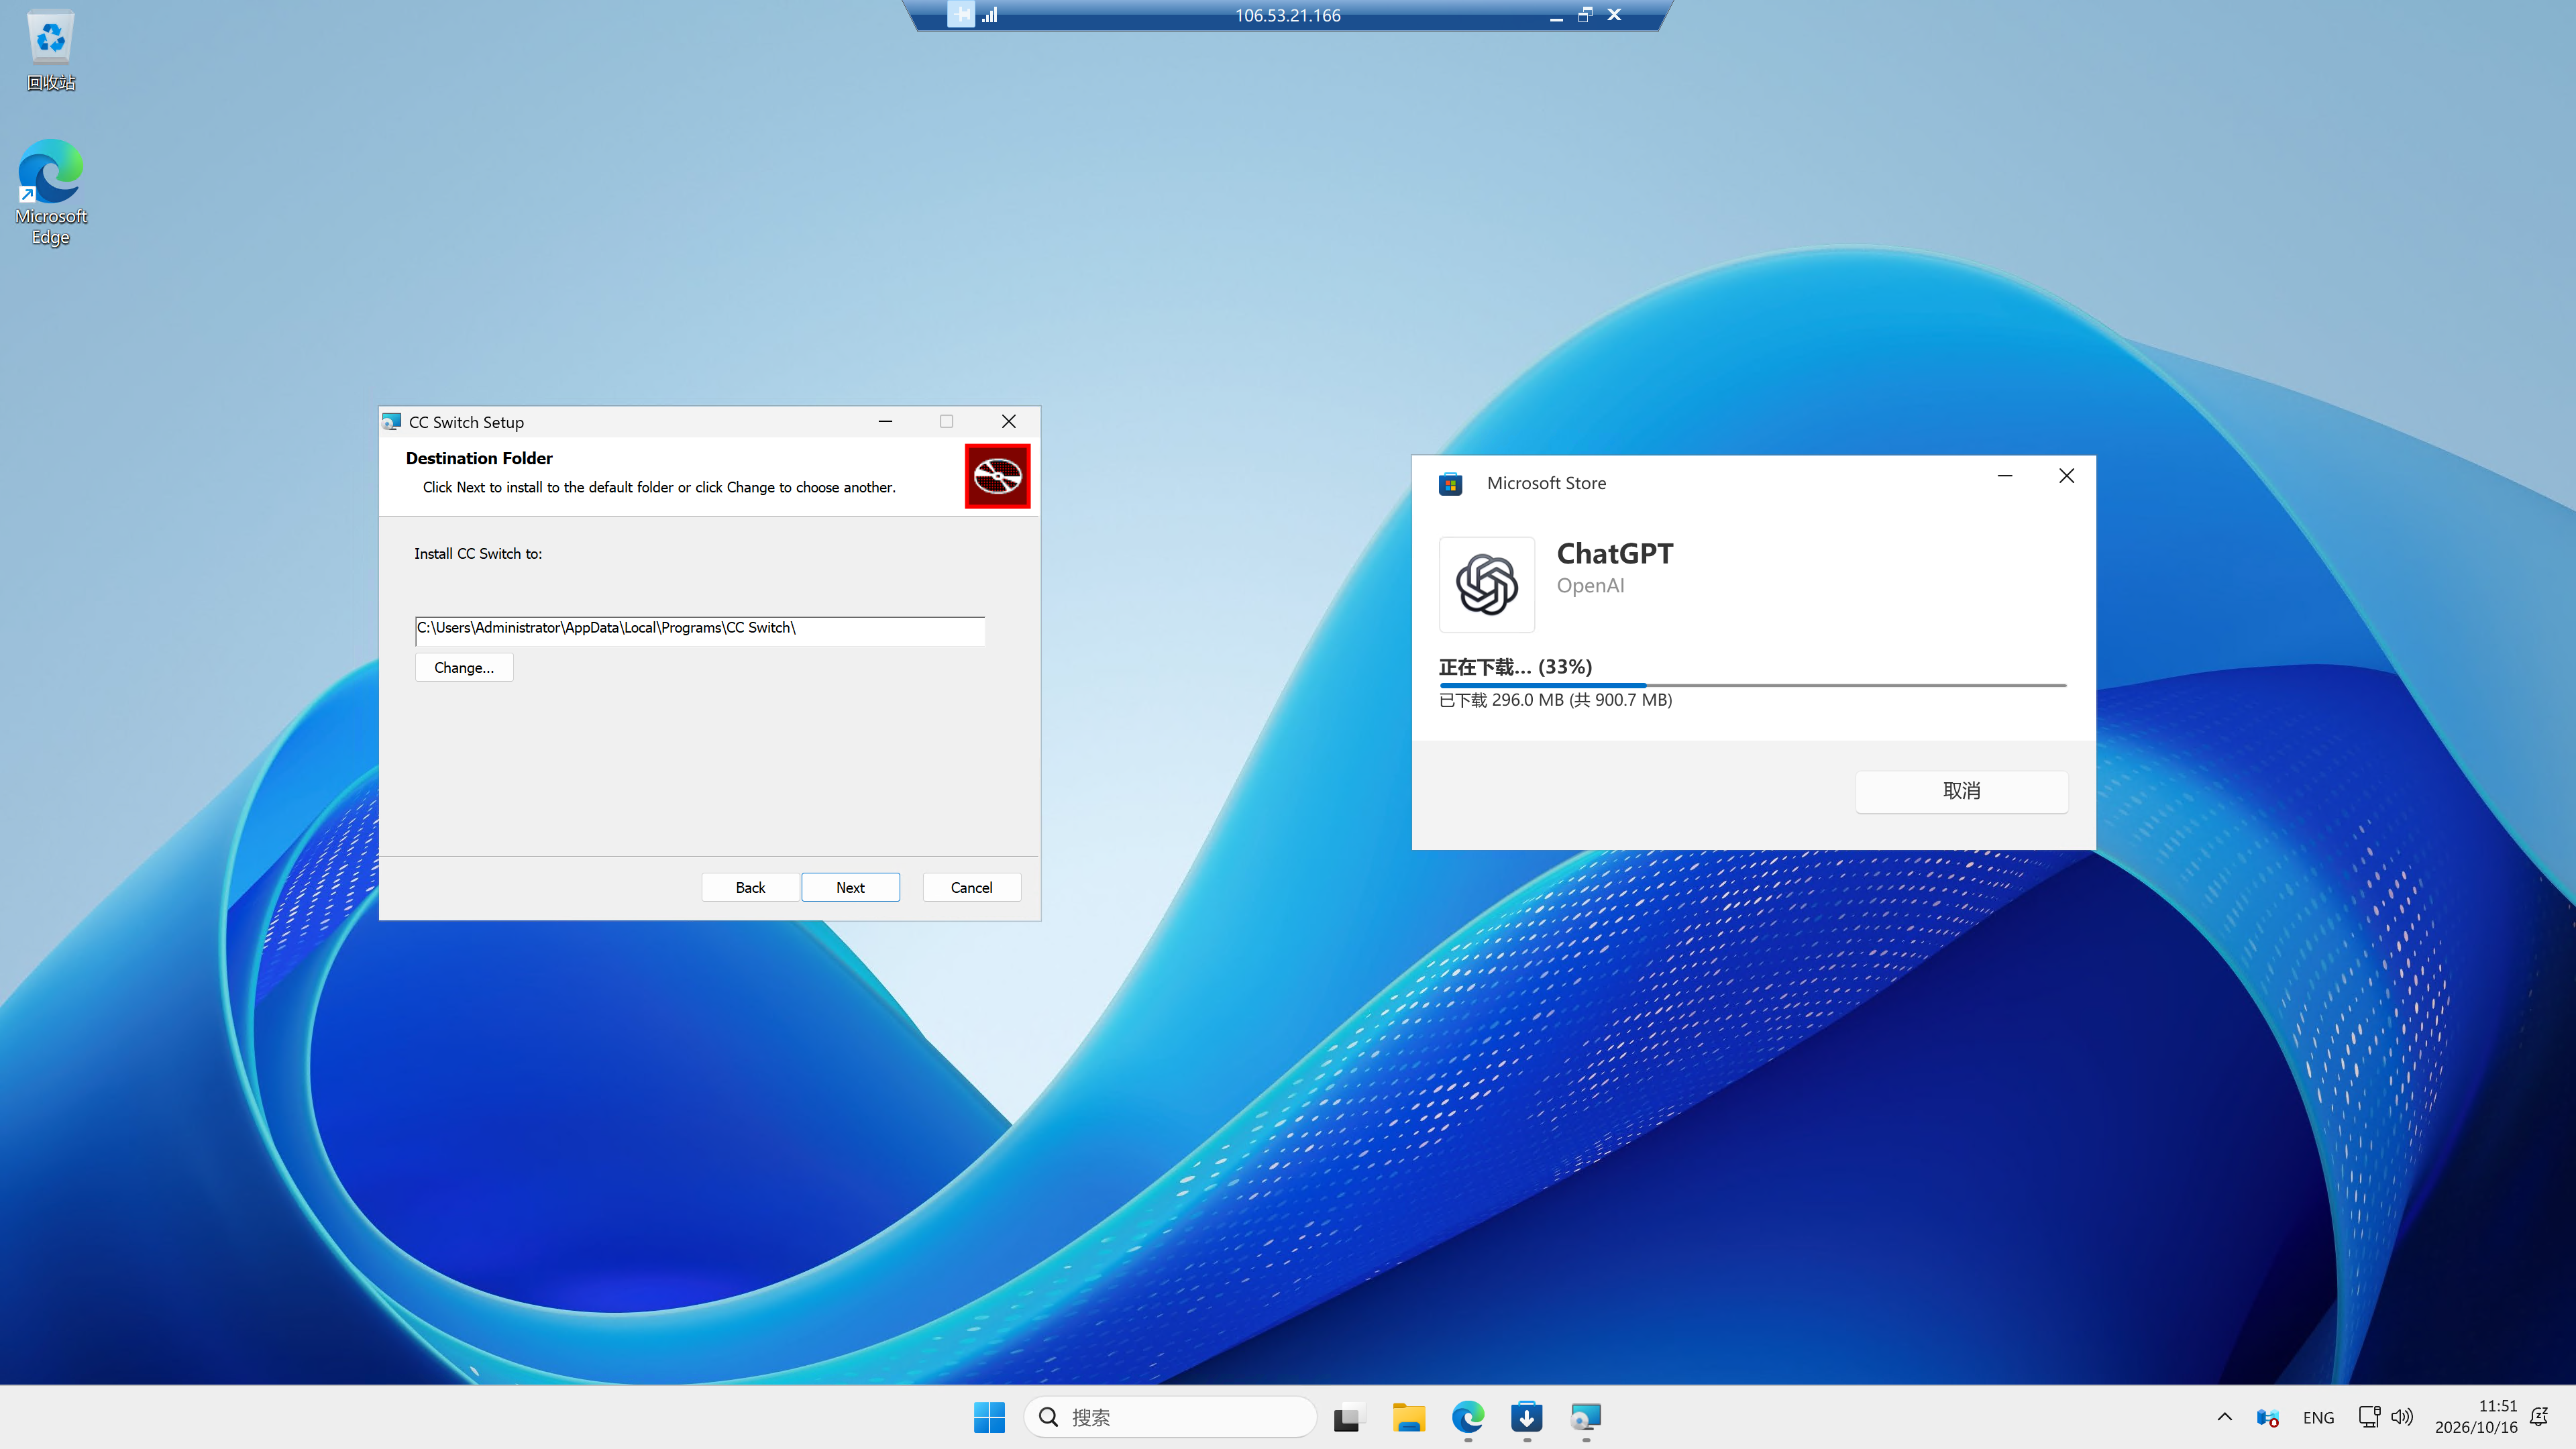Click the Microsoft Store title bar icon
The height and width of the screenshot is (1449, 2576).
click(1450, 484)
